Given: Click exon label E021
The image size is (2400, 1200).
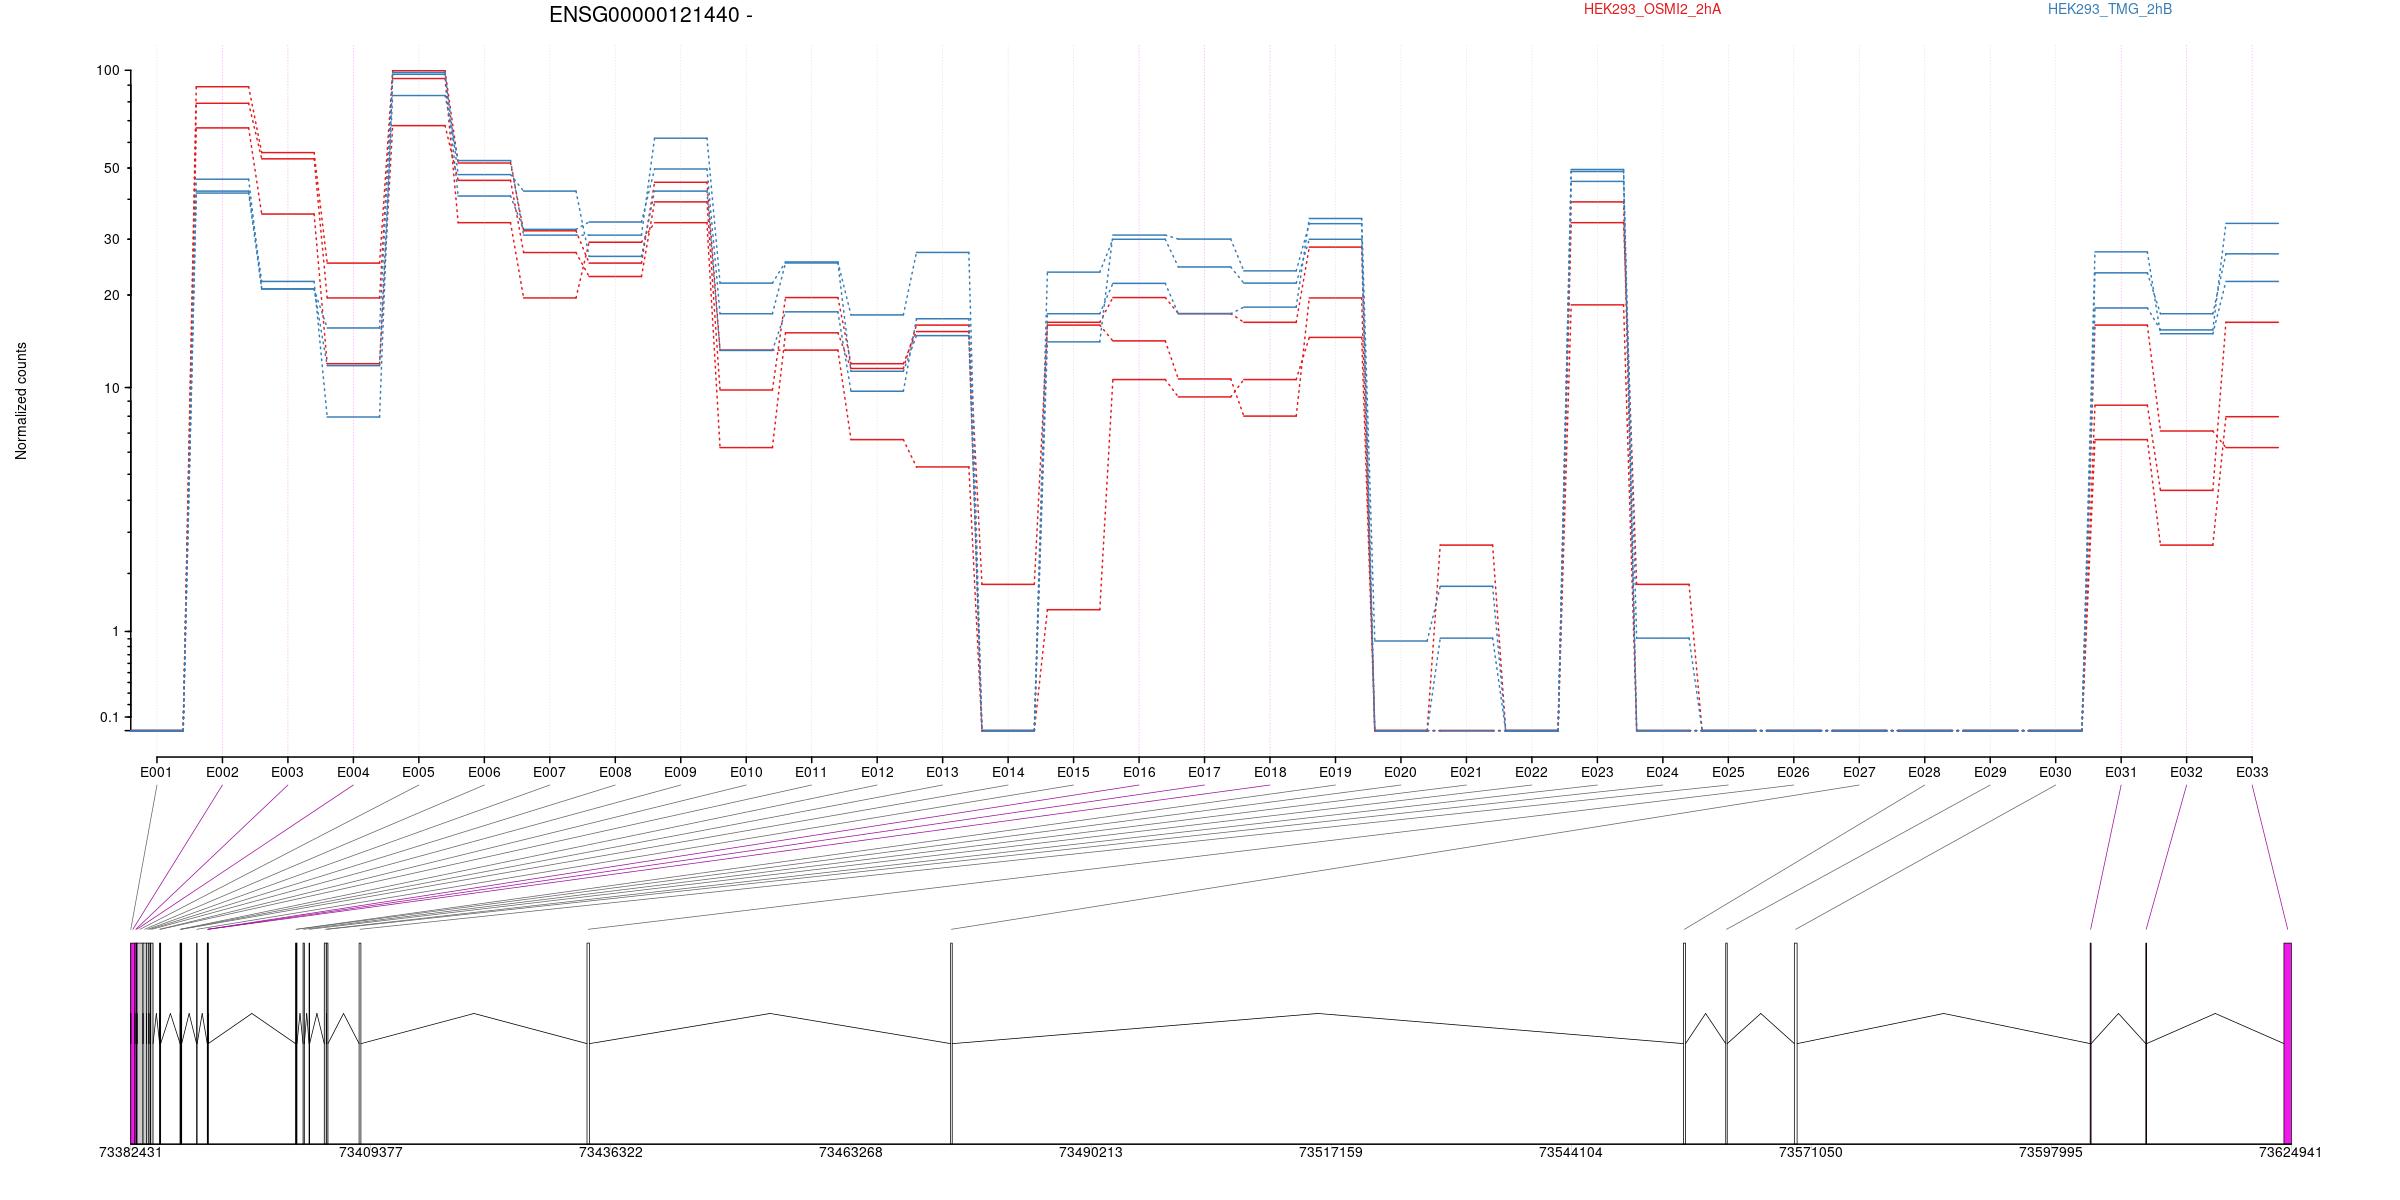Looking at the screenshot, I should click(1466, 772).
